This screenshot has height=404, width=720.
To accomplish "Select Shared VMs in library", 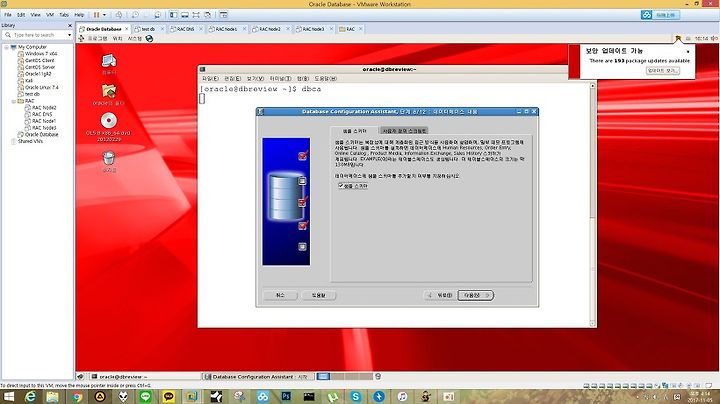I will pyautogui.click(x=30, y=141).
